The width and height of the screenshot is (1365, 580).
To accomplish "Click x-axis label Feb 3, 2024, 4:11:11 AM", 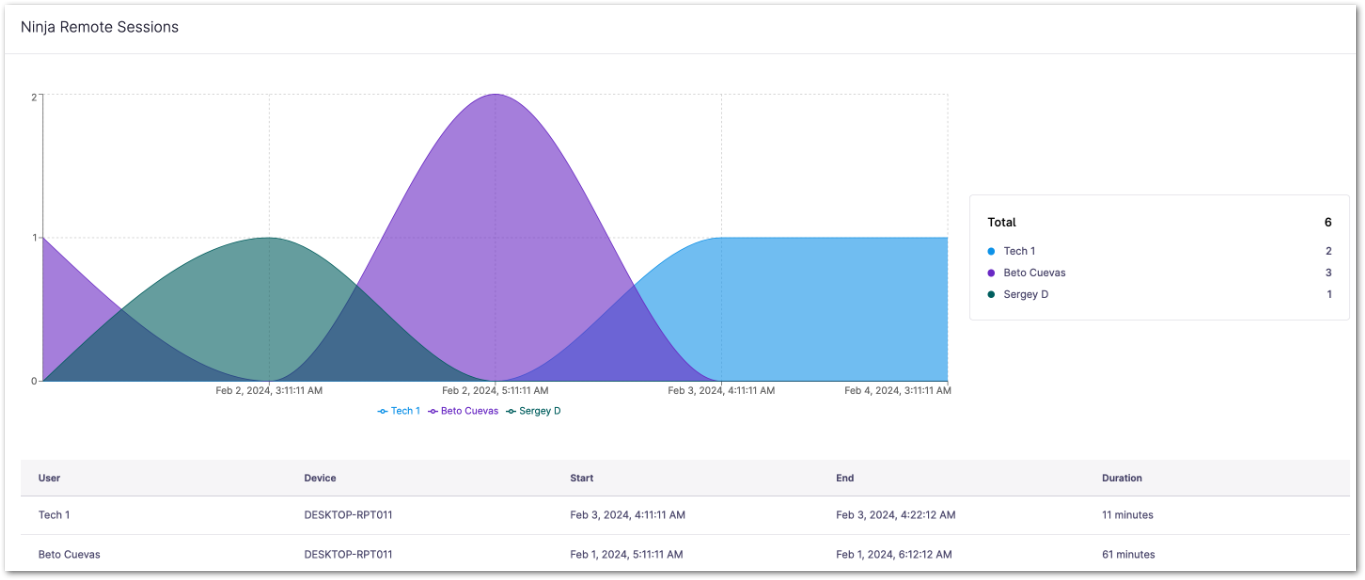I will click(721, 391).
